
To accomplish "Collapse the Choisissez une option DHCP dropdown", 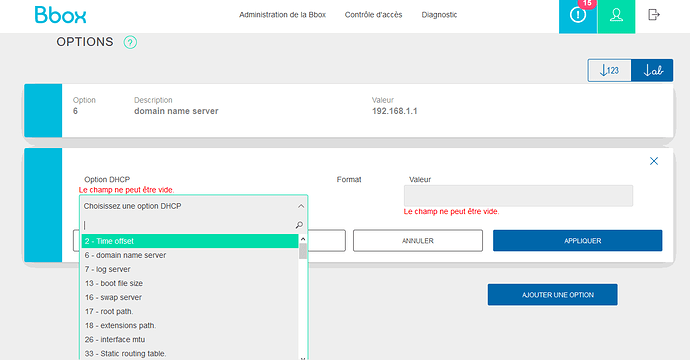I will point(301,206).
